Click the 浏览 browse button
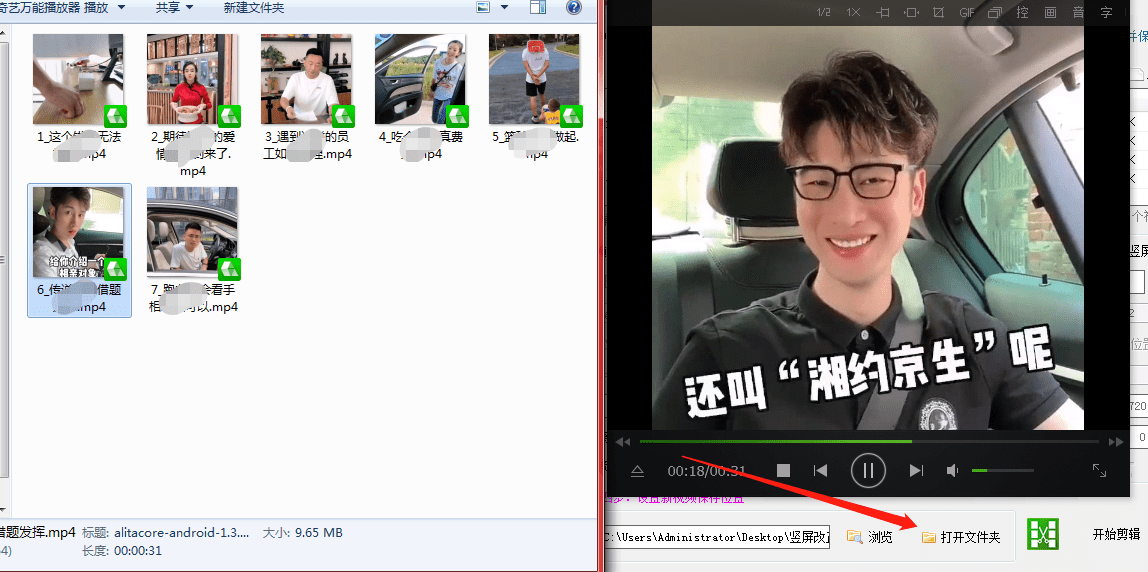Image resolution: width=1148 pixels, height=572 pixels. pyautogui.click(x=871, y=537)
